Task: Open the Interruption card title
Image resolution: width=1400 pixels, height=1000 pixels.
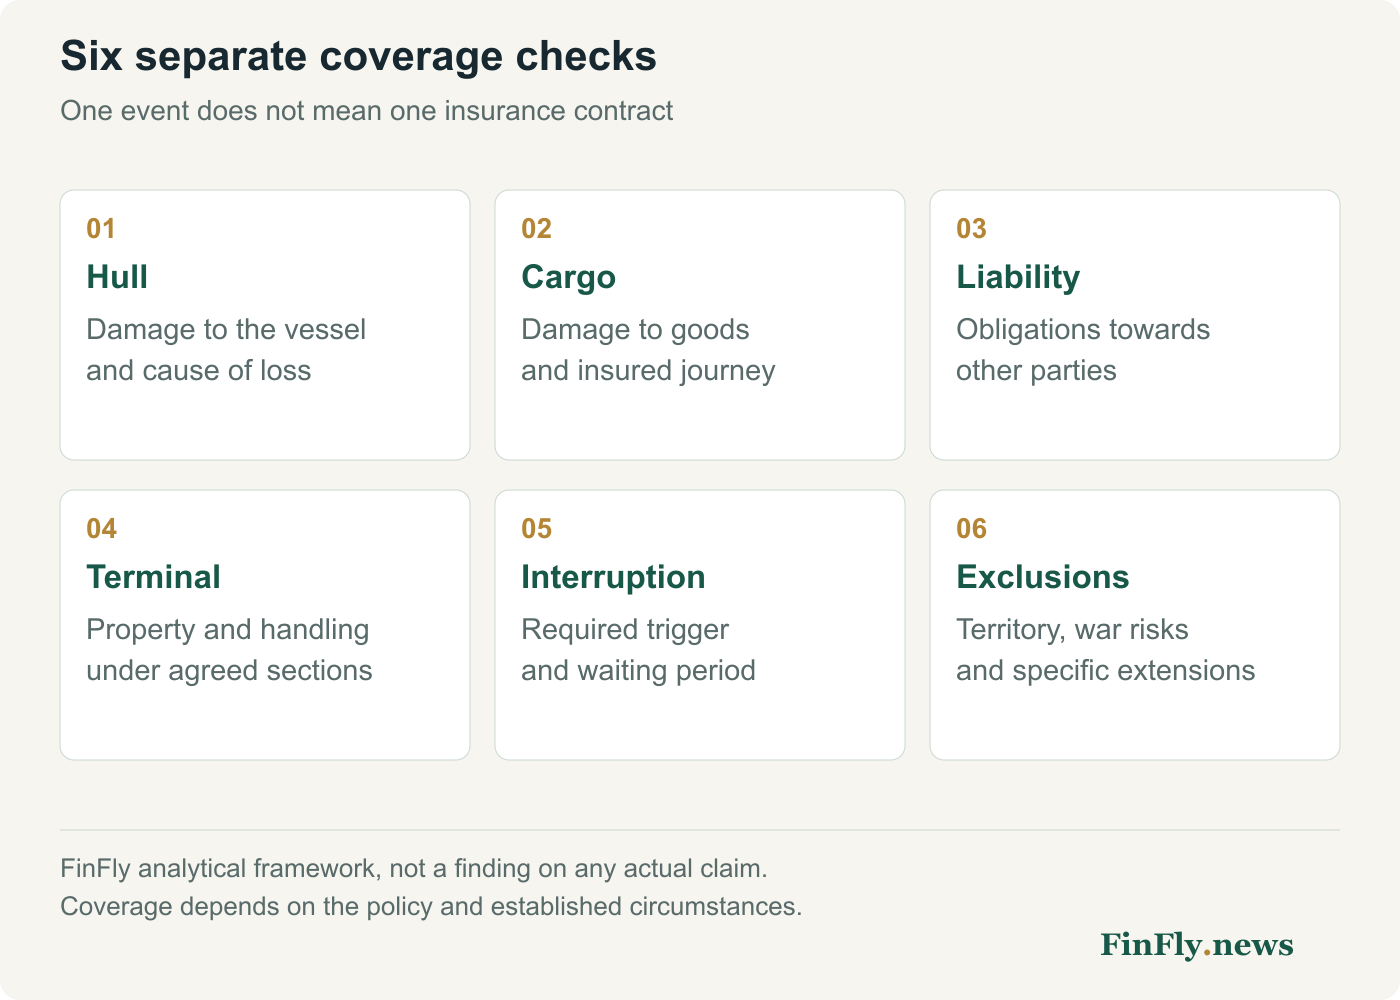Action: (x=613, y=577)
